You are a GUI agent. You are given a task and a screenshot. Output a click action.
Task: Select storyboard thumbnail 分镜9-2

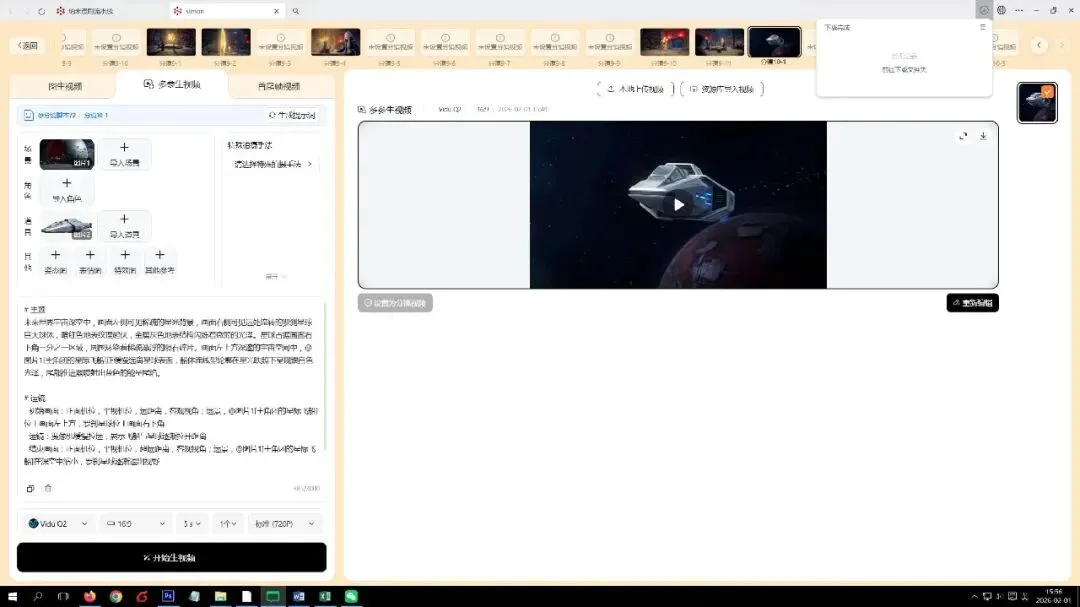click(x=226, y=42)
